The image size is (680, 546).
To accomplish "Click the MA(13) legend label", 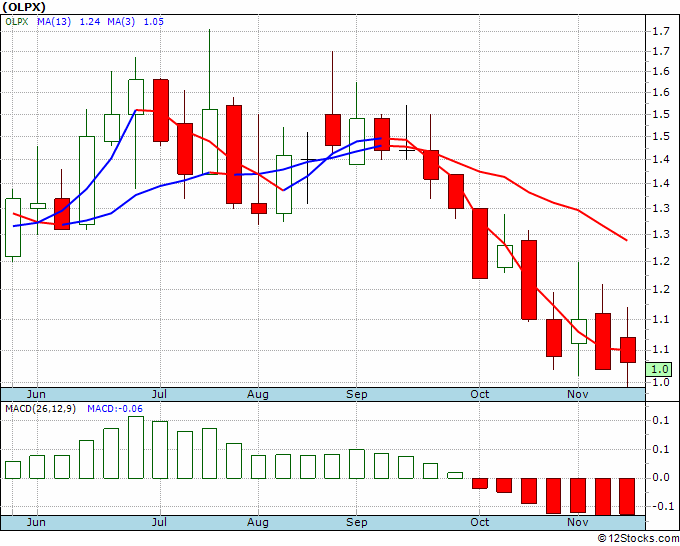I will [x=54, y=22].
